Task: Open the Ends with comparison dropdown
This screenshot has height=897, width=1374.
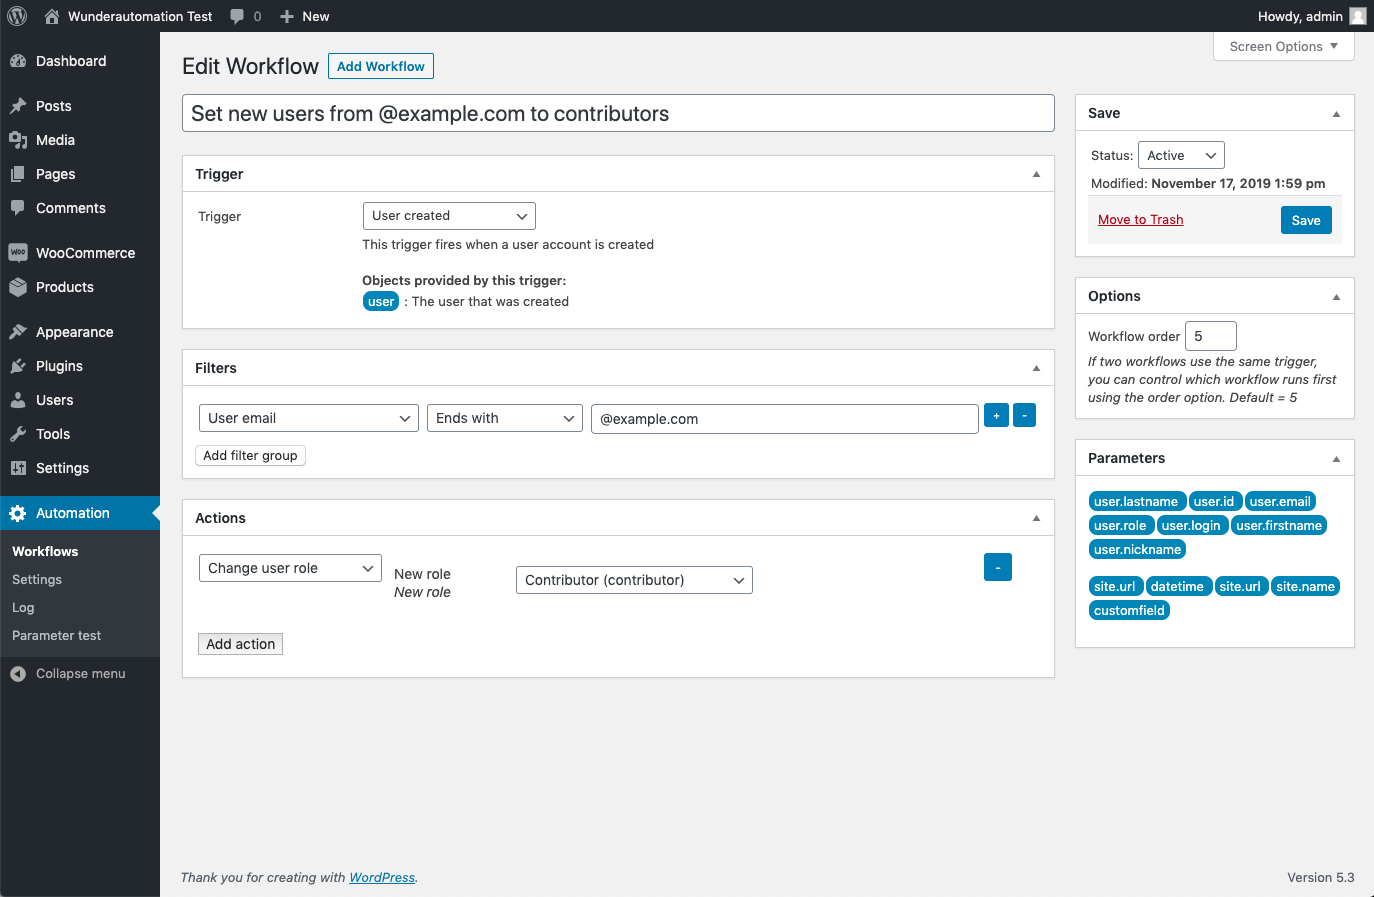Action: 505,418
